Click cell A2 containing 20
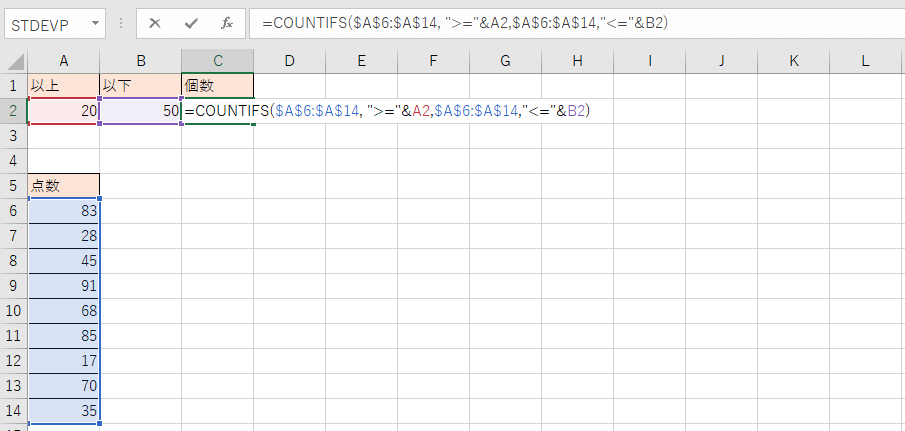This screenshot has width=905, height=431. pos(64,111)
